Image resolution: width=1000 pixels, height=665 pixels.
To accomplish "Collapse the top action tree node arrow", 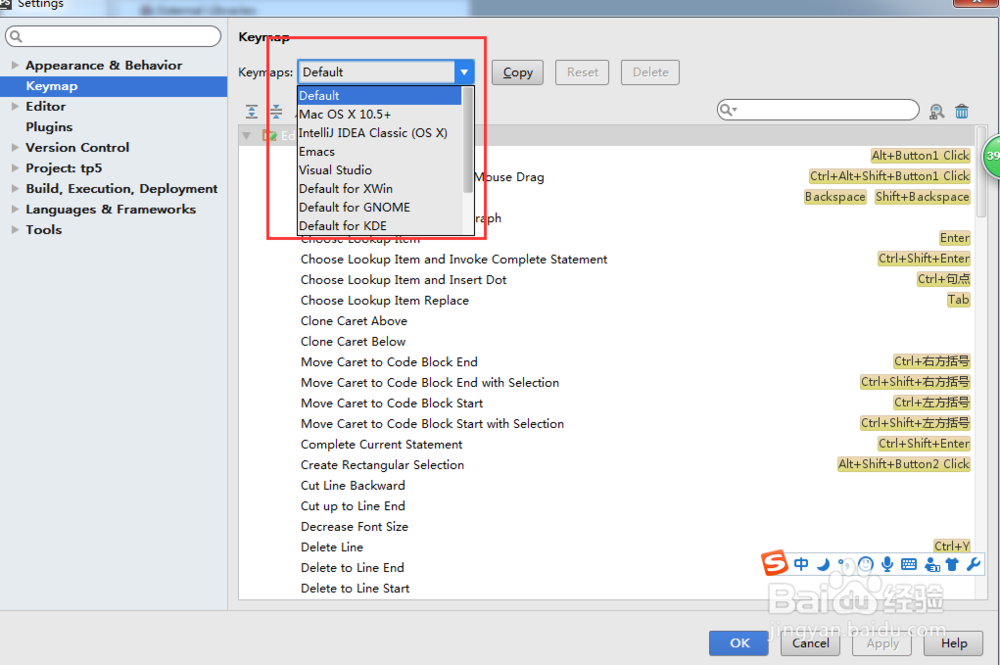I will [x=246, y=135].
